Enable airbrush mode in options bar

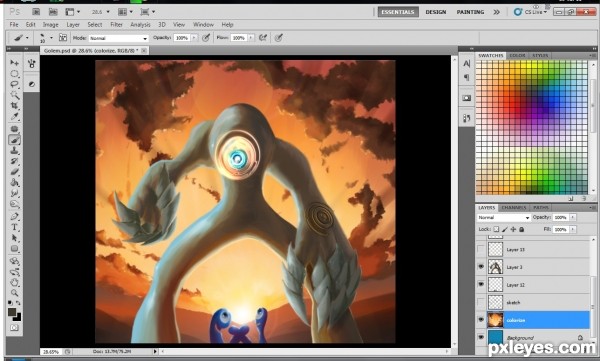click(x=263, y=38)
